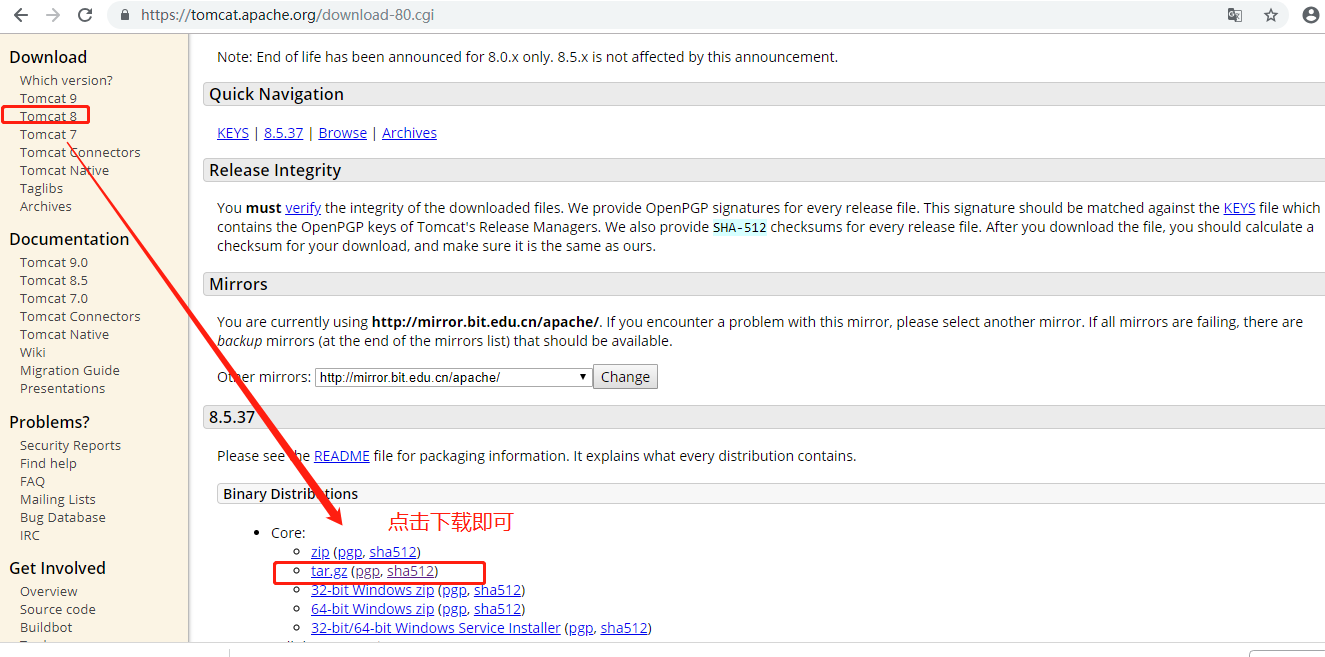Open the Source code link

coord(58,609)
